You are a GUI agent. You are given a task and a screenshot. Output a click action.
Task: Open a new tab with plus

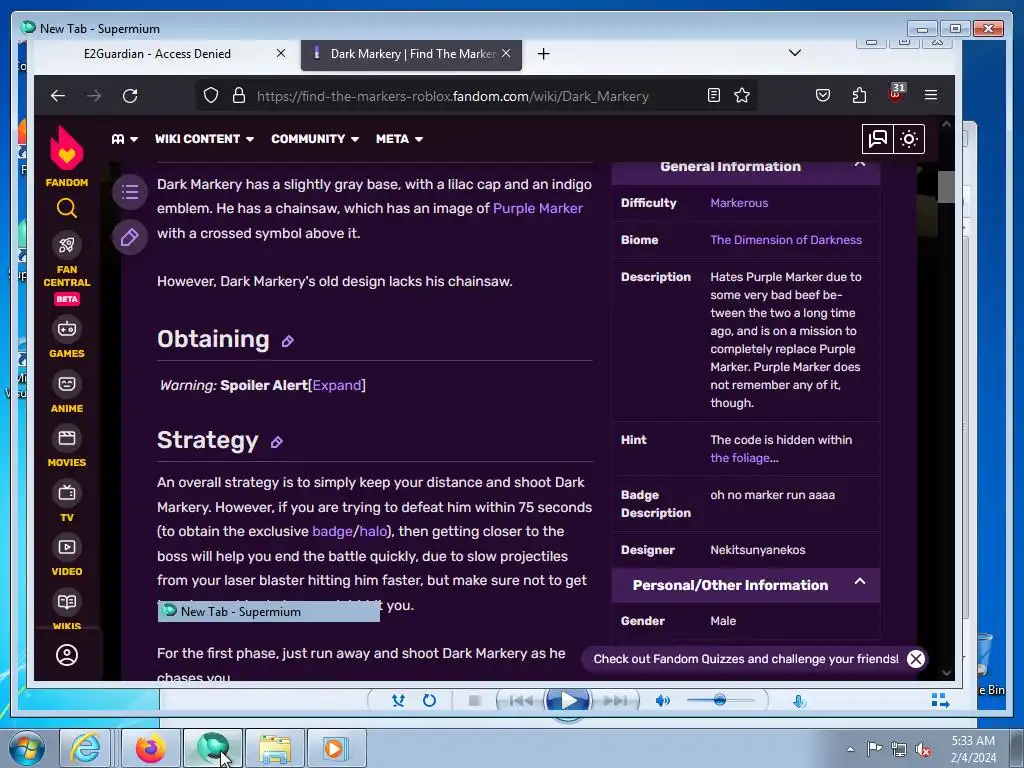coord(543,54)
